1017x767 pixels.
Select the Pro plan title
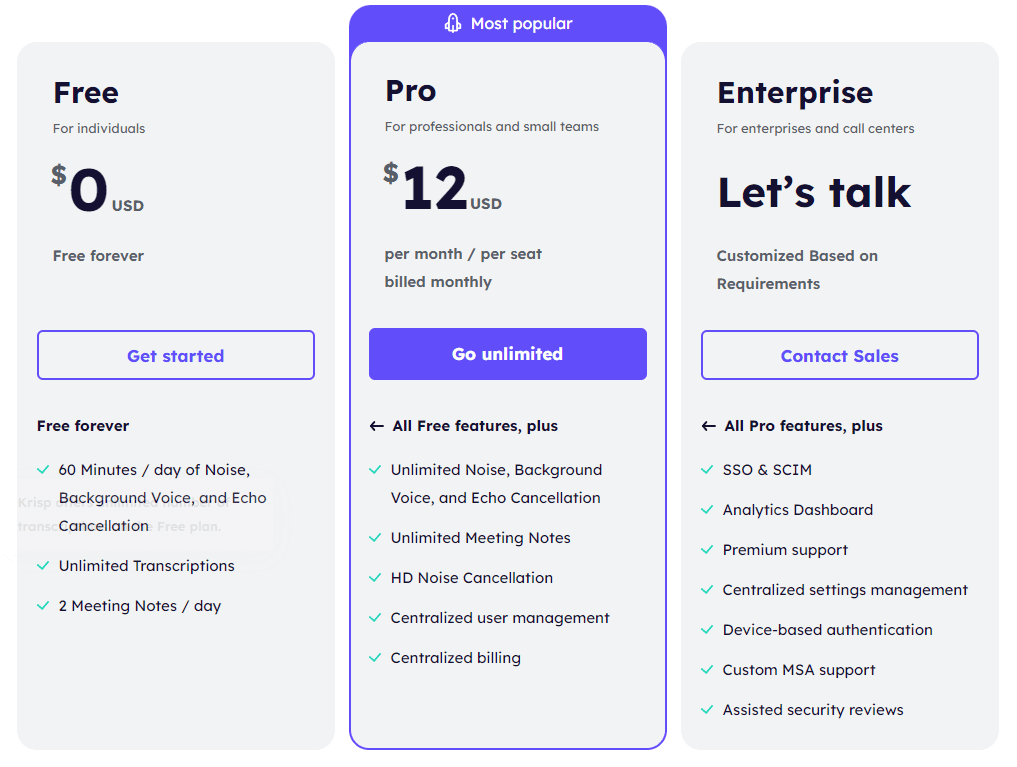(x=410, y=91)
